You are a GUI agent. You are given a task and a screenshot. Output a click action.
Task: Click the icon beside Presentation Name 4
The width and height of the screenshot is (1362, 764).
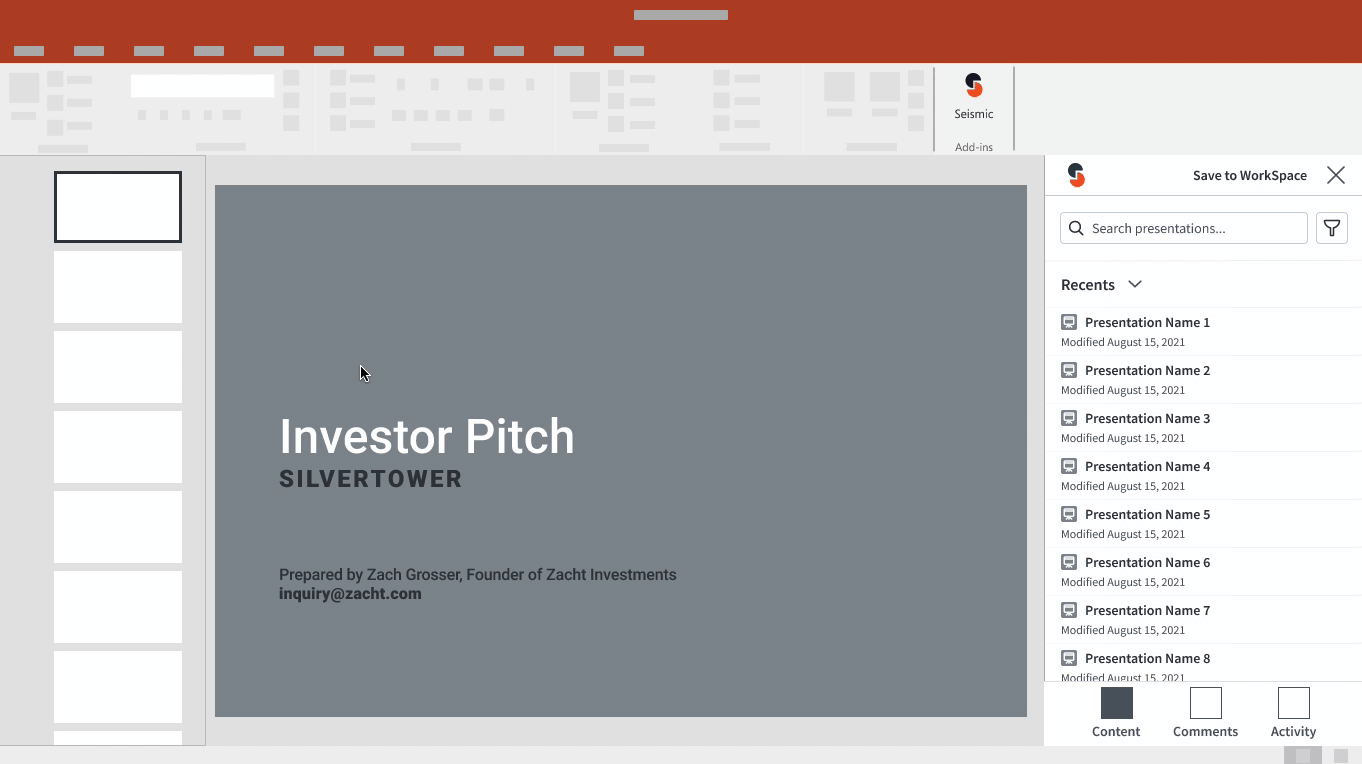(x=1069, y=466)
